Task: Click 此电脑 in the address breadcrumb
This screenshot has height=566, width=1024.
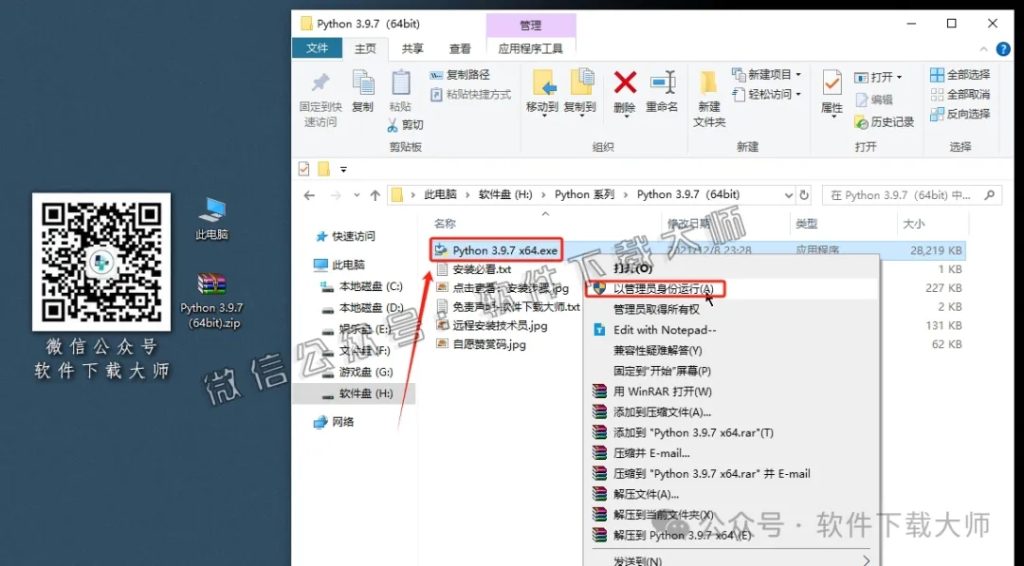Action: click(440, 195)
